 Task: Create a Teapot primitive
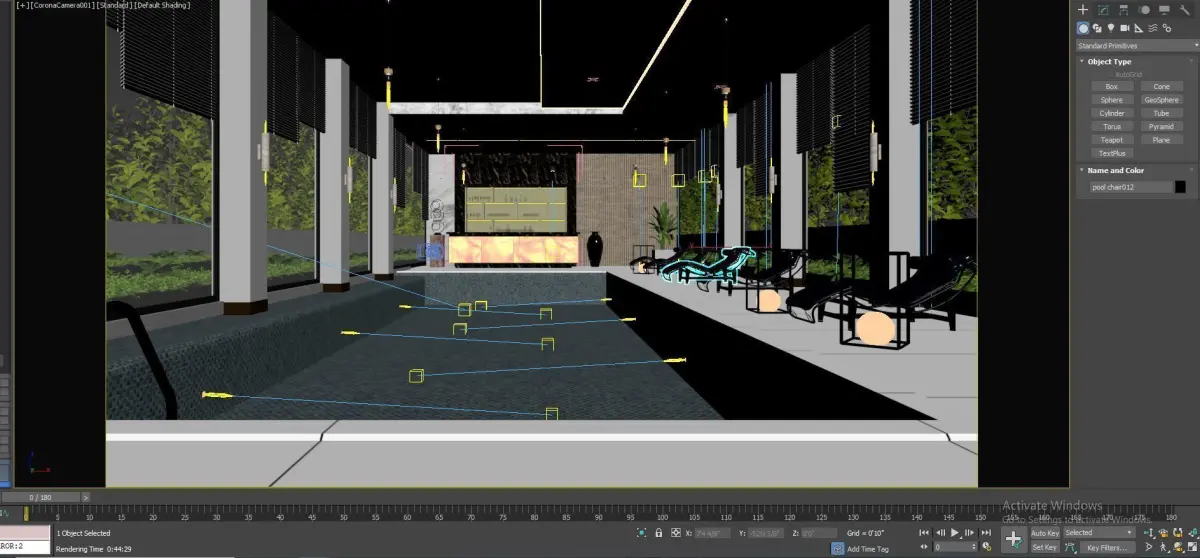(1112, 140)
